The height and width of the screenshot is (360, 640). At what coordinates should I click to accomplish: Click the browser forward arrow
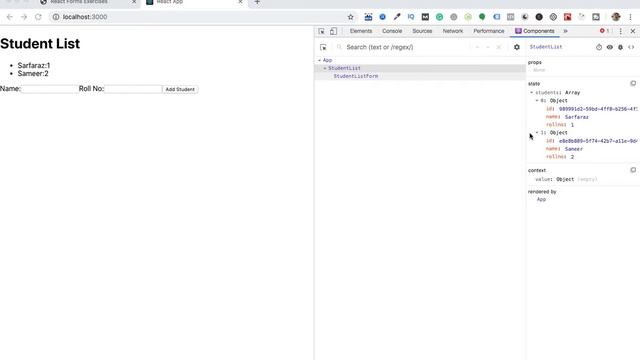(x=24, y=17)
